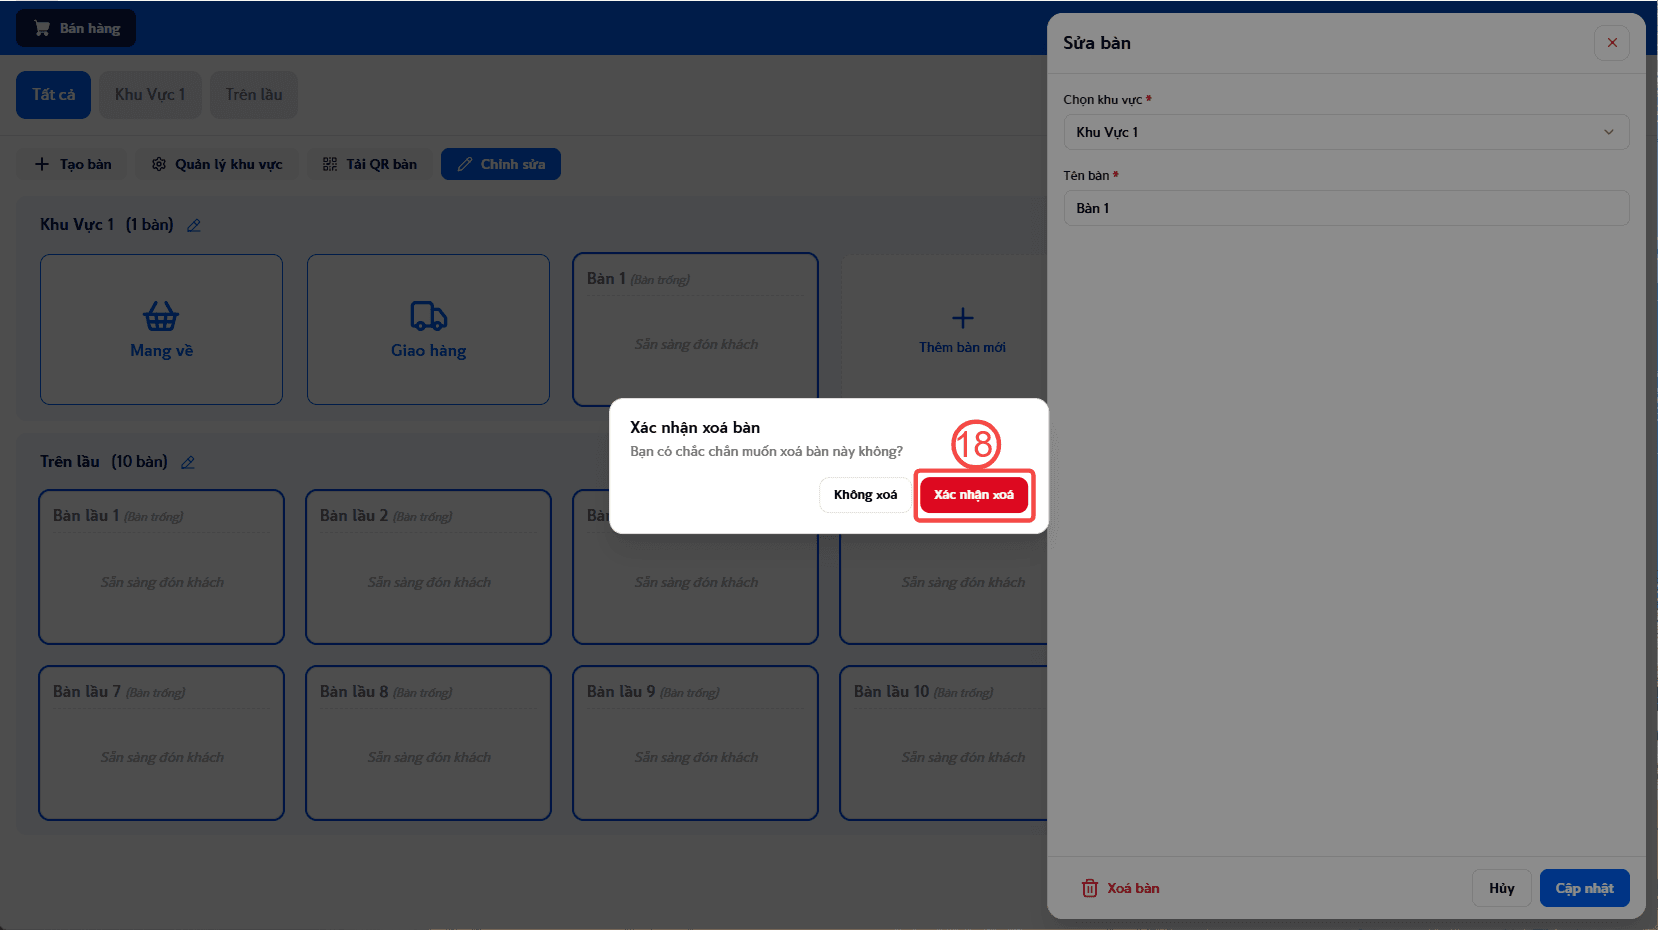Click the Thêm bàn mới plus card
Viewport: 1658px width, 930px height.
click(962, 330)
